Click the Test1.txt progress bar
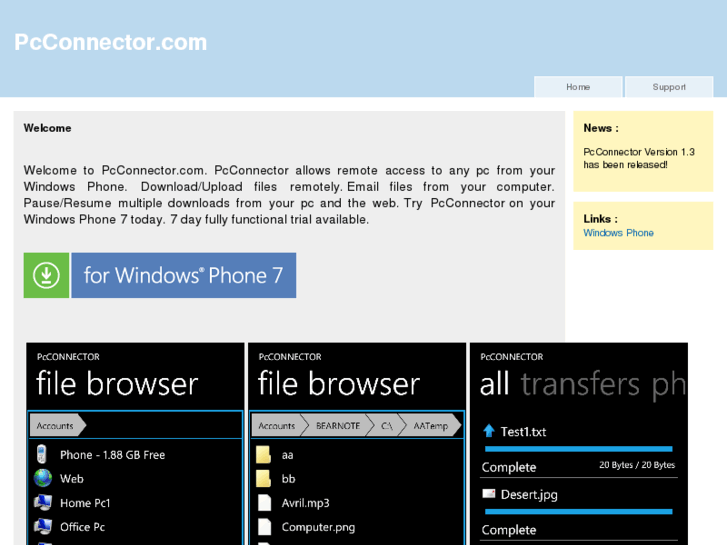 579,449
